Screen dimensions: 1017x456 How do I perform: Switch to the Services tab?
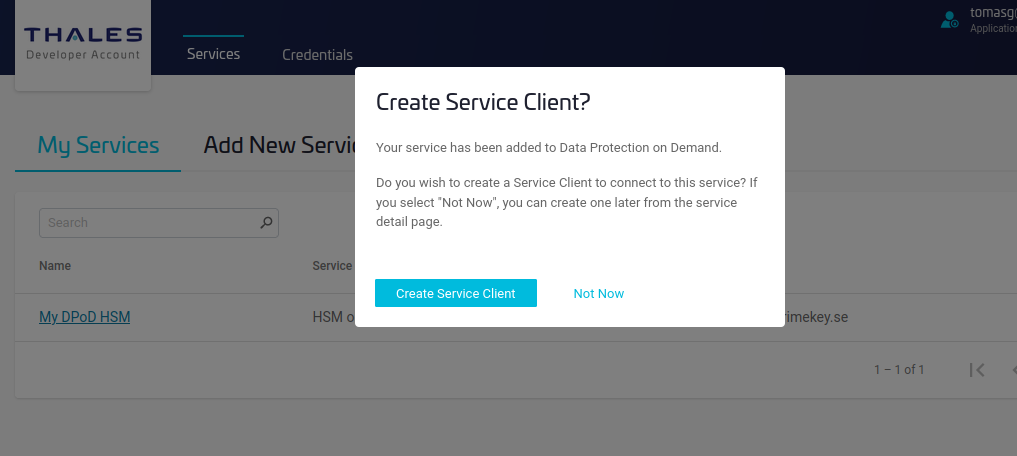[x=213, y=54]
